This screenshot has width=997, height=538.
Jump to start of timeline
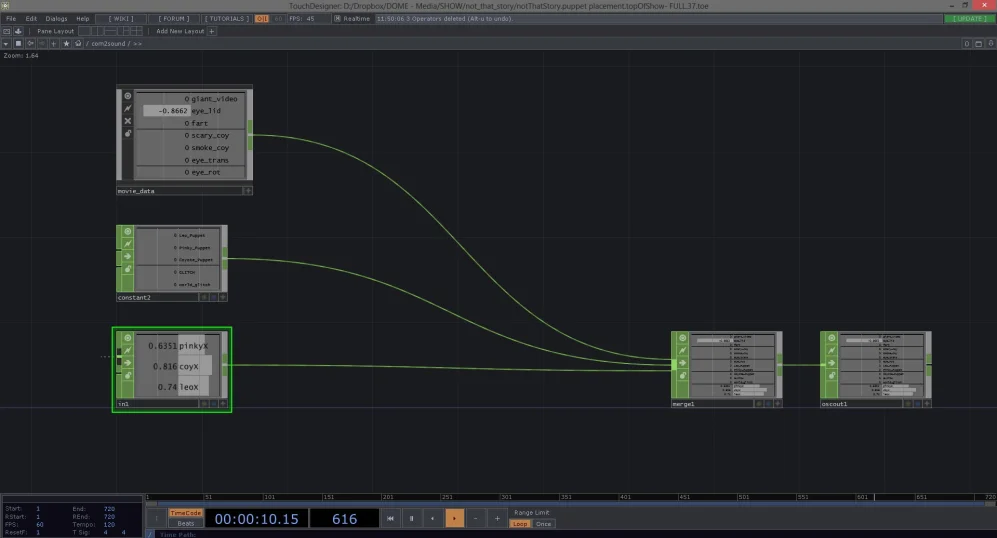click(390, 518)
